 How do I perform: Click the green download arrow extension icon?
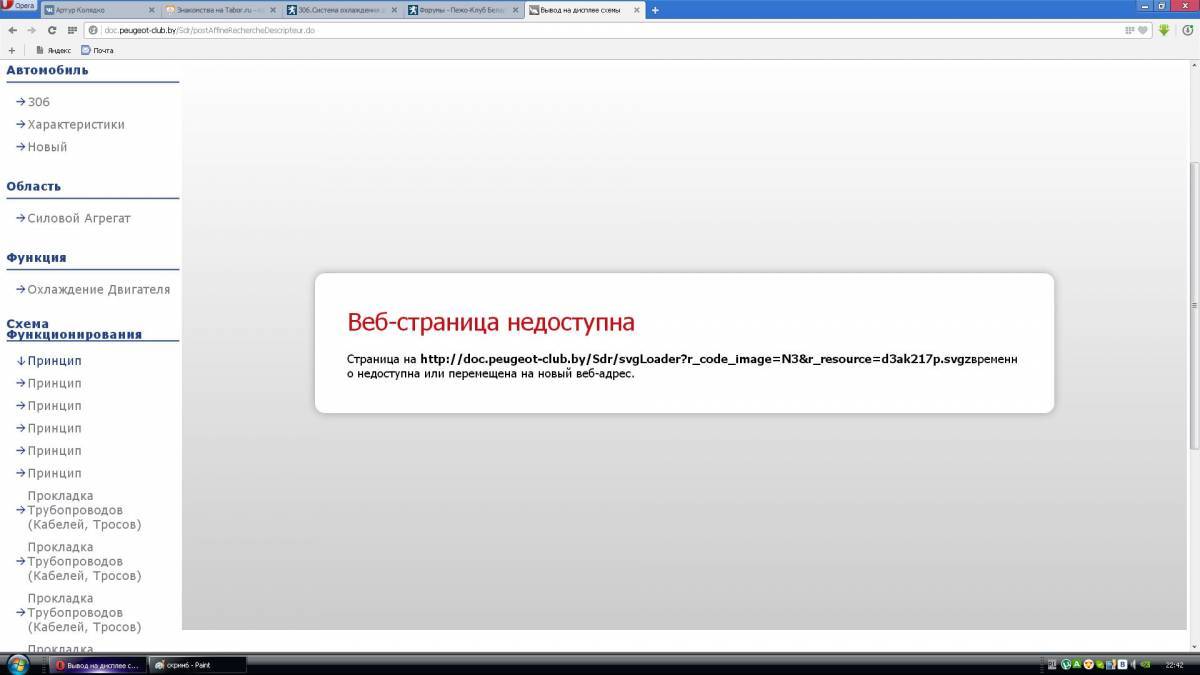click(1164, 30)
